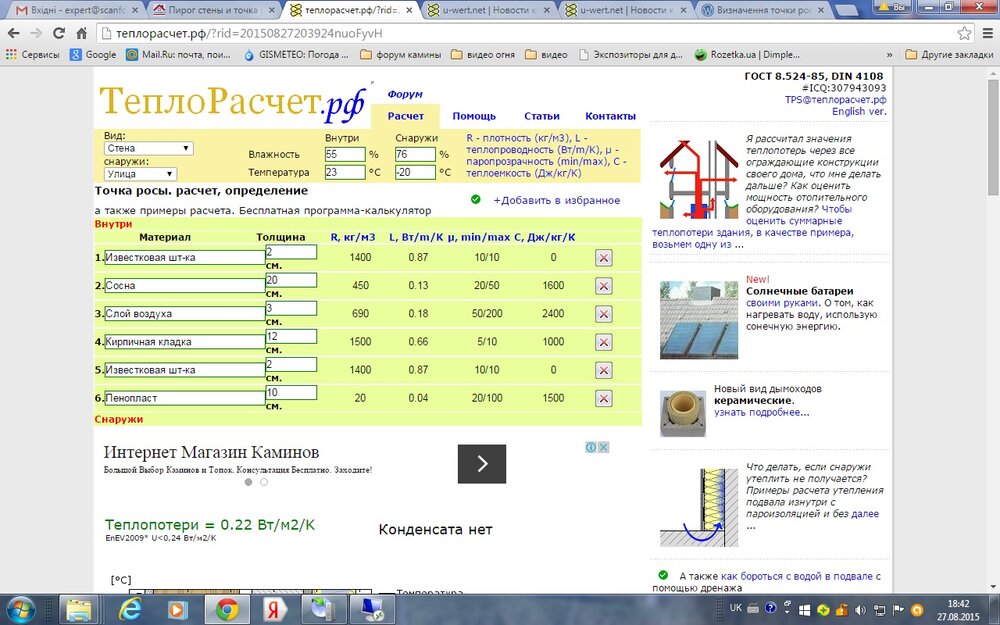The width and height of the screenshot is (1000, 625).
Task: Open the volume control in the system tray
Action: 860,610
